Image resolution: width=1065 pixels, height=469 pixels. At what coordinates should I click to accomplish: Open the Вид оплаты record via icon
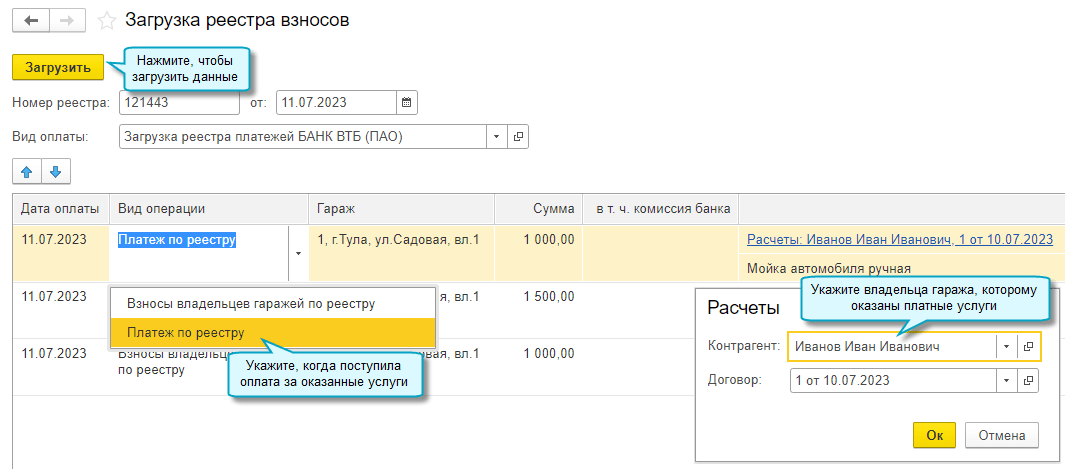[518, 136]
